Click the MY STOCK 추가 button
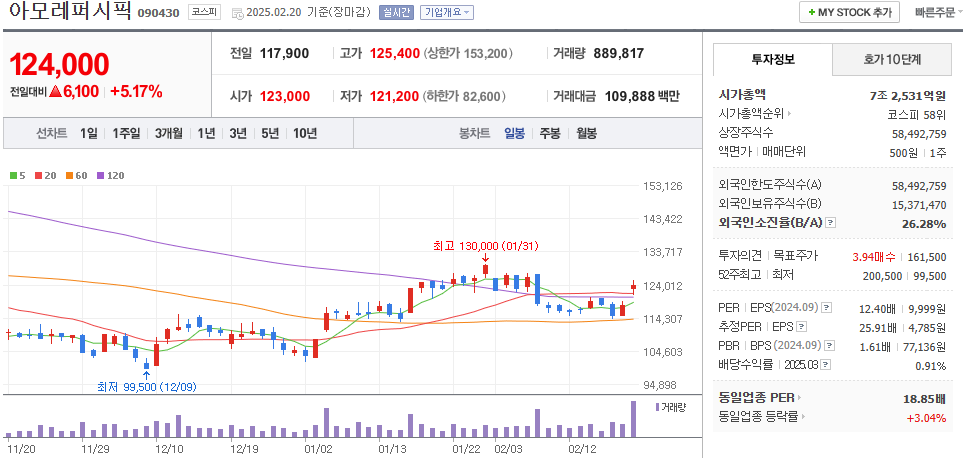The height and width of the screenshot is (458, 966). click(x=849, y=12)
